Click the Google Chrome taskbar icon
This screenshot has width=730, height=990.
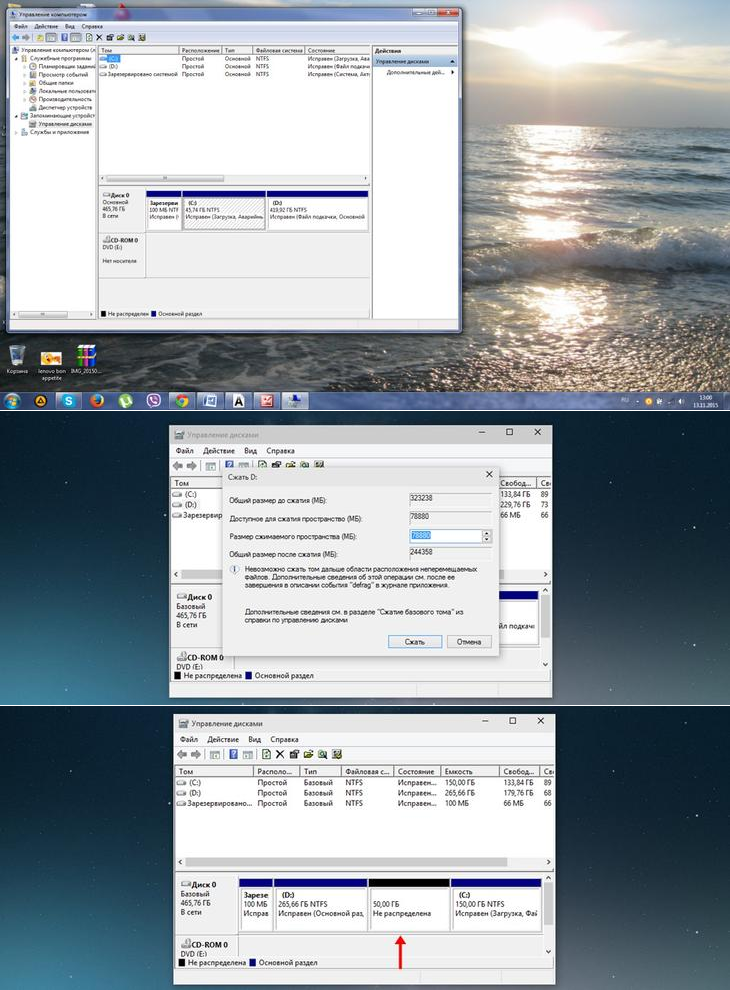point(181,401)
